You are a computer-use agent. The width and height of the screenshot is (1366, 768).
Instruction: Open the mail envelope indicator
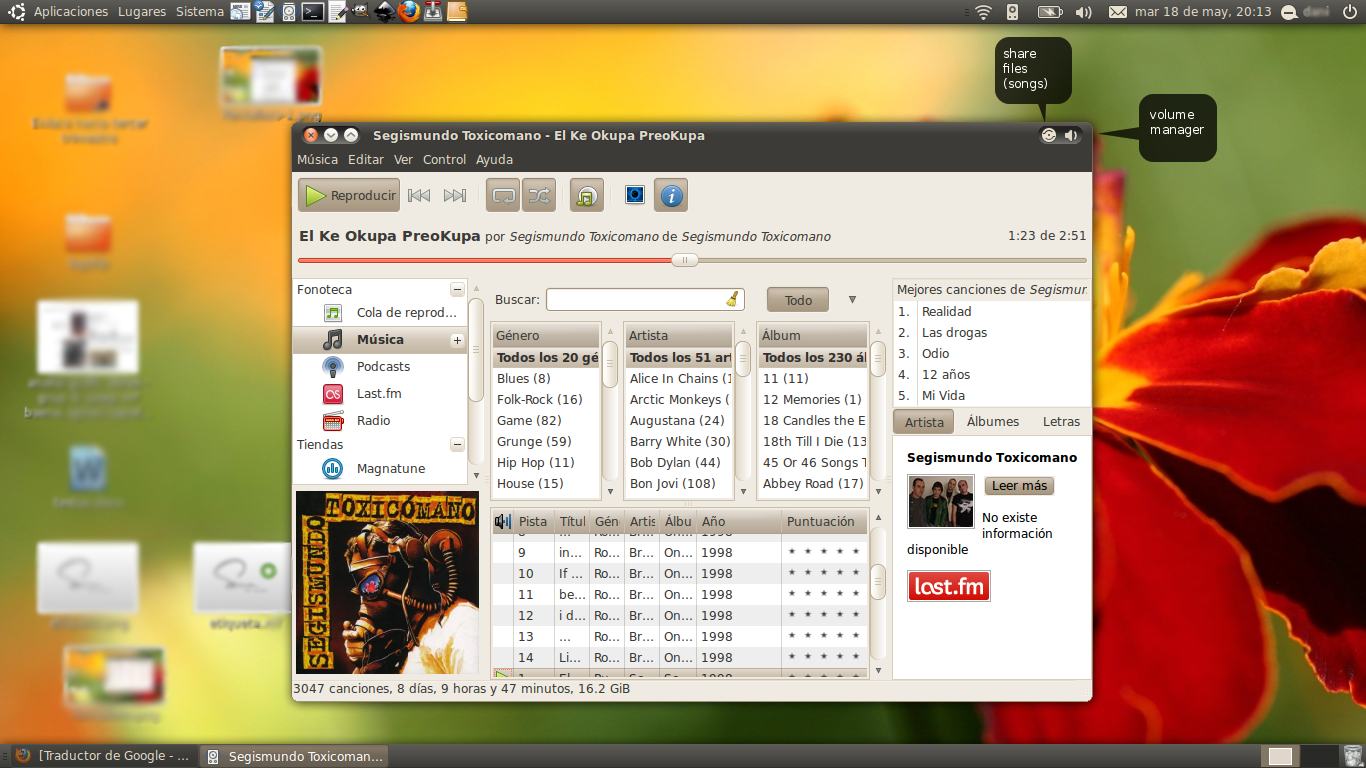(x=1117, y=12)
